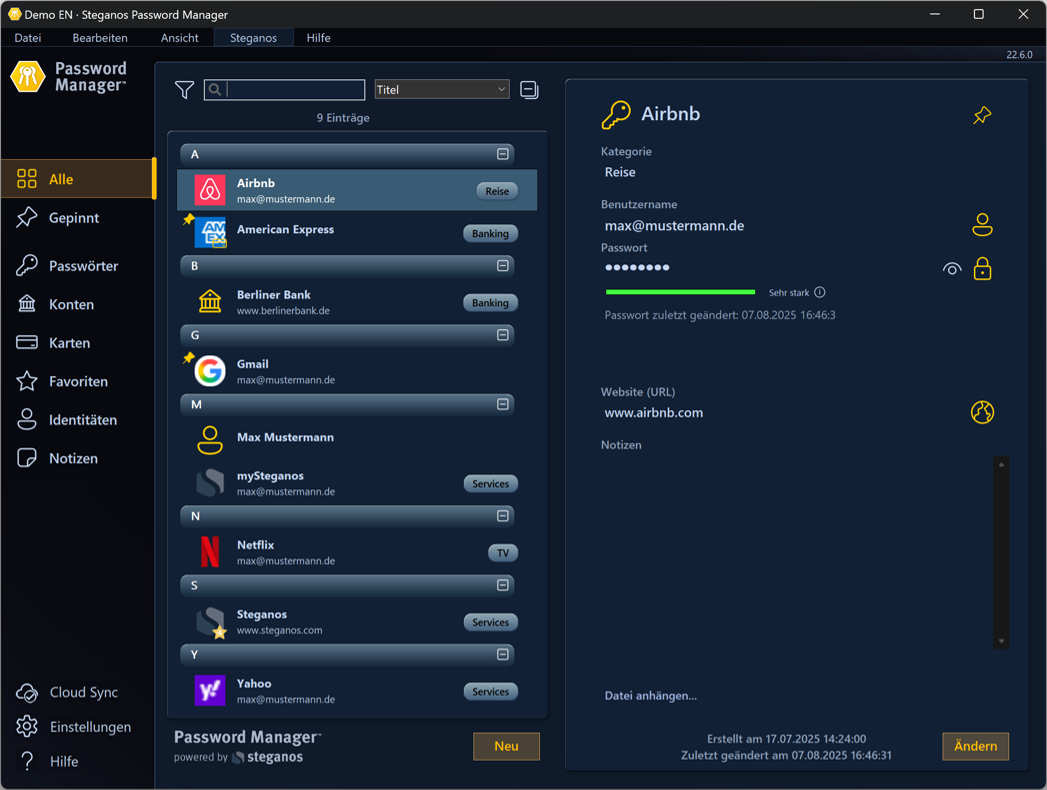This screenshot has height=790, width=1047.
Task: Focus the search input field
Action: pos(284,89)
